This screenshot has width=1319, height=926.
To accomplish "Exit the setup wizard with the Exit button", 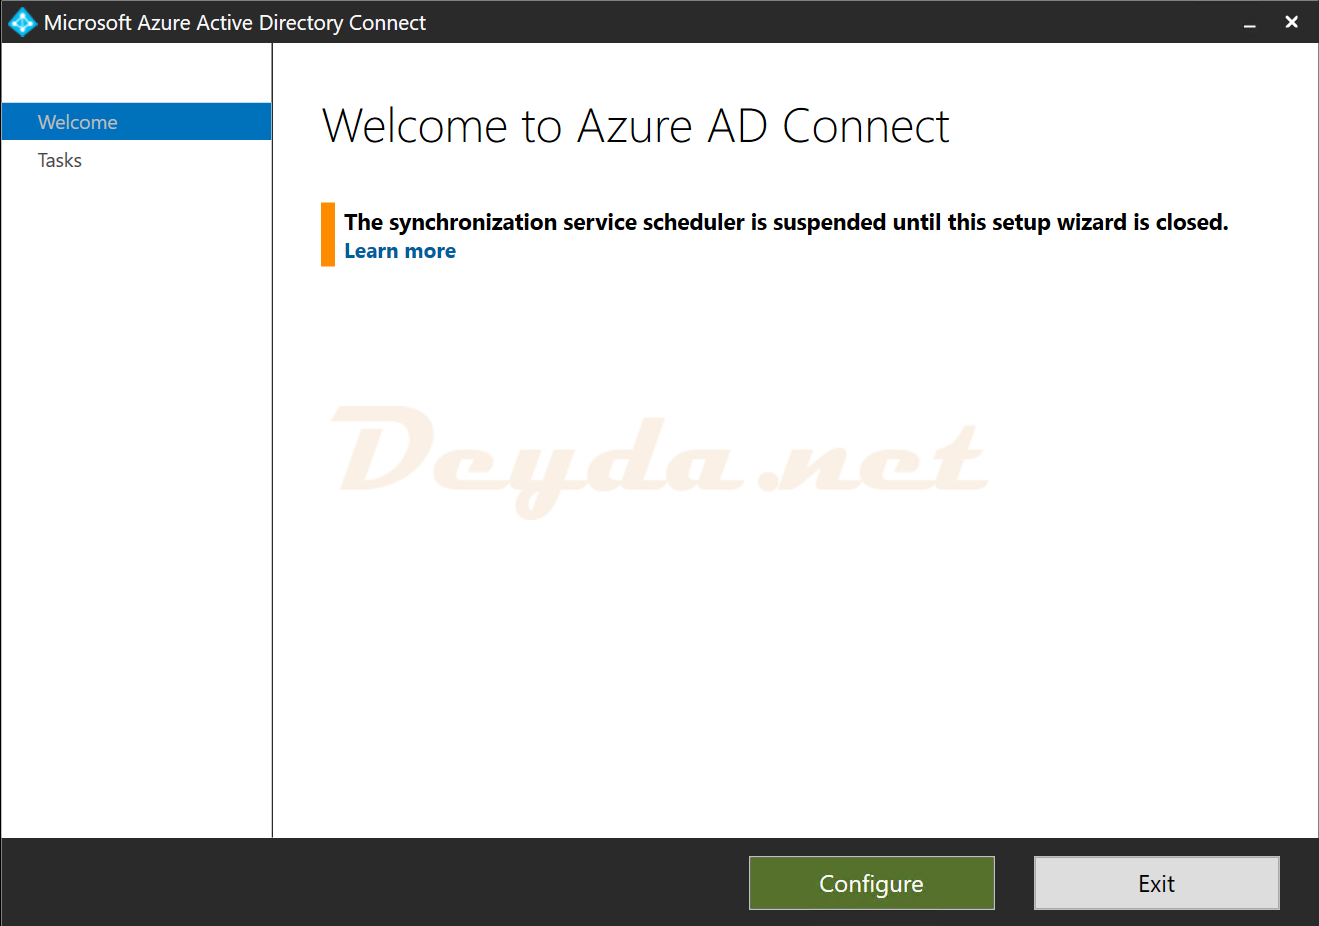I will click(1156, 883).
